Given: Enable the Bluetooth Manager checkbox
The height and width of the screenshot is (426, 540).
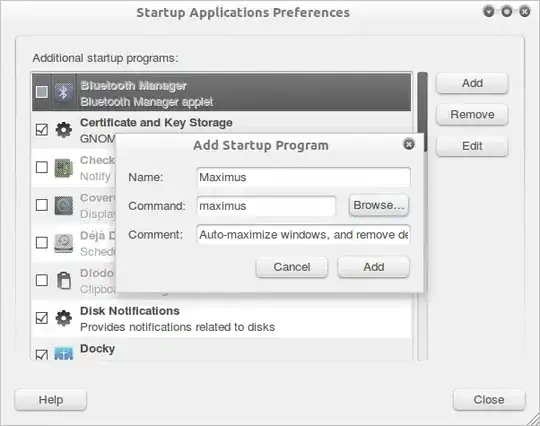Looking at the screenshot, I should coord(42,92).
